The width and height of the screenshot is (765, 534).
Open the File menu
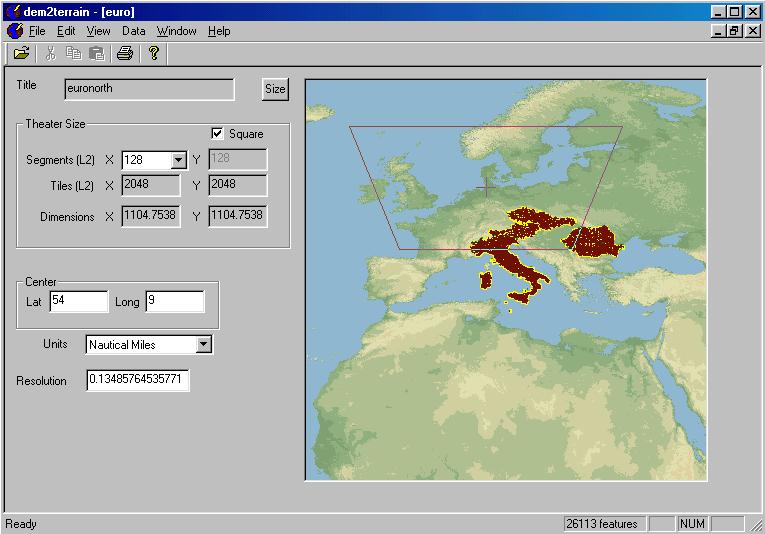pyautogui.click(x=37, y=31)
